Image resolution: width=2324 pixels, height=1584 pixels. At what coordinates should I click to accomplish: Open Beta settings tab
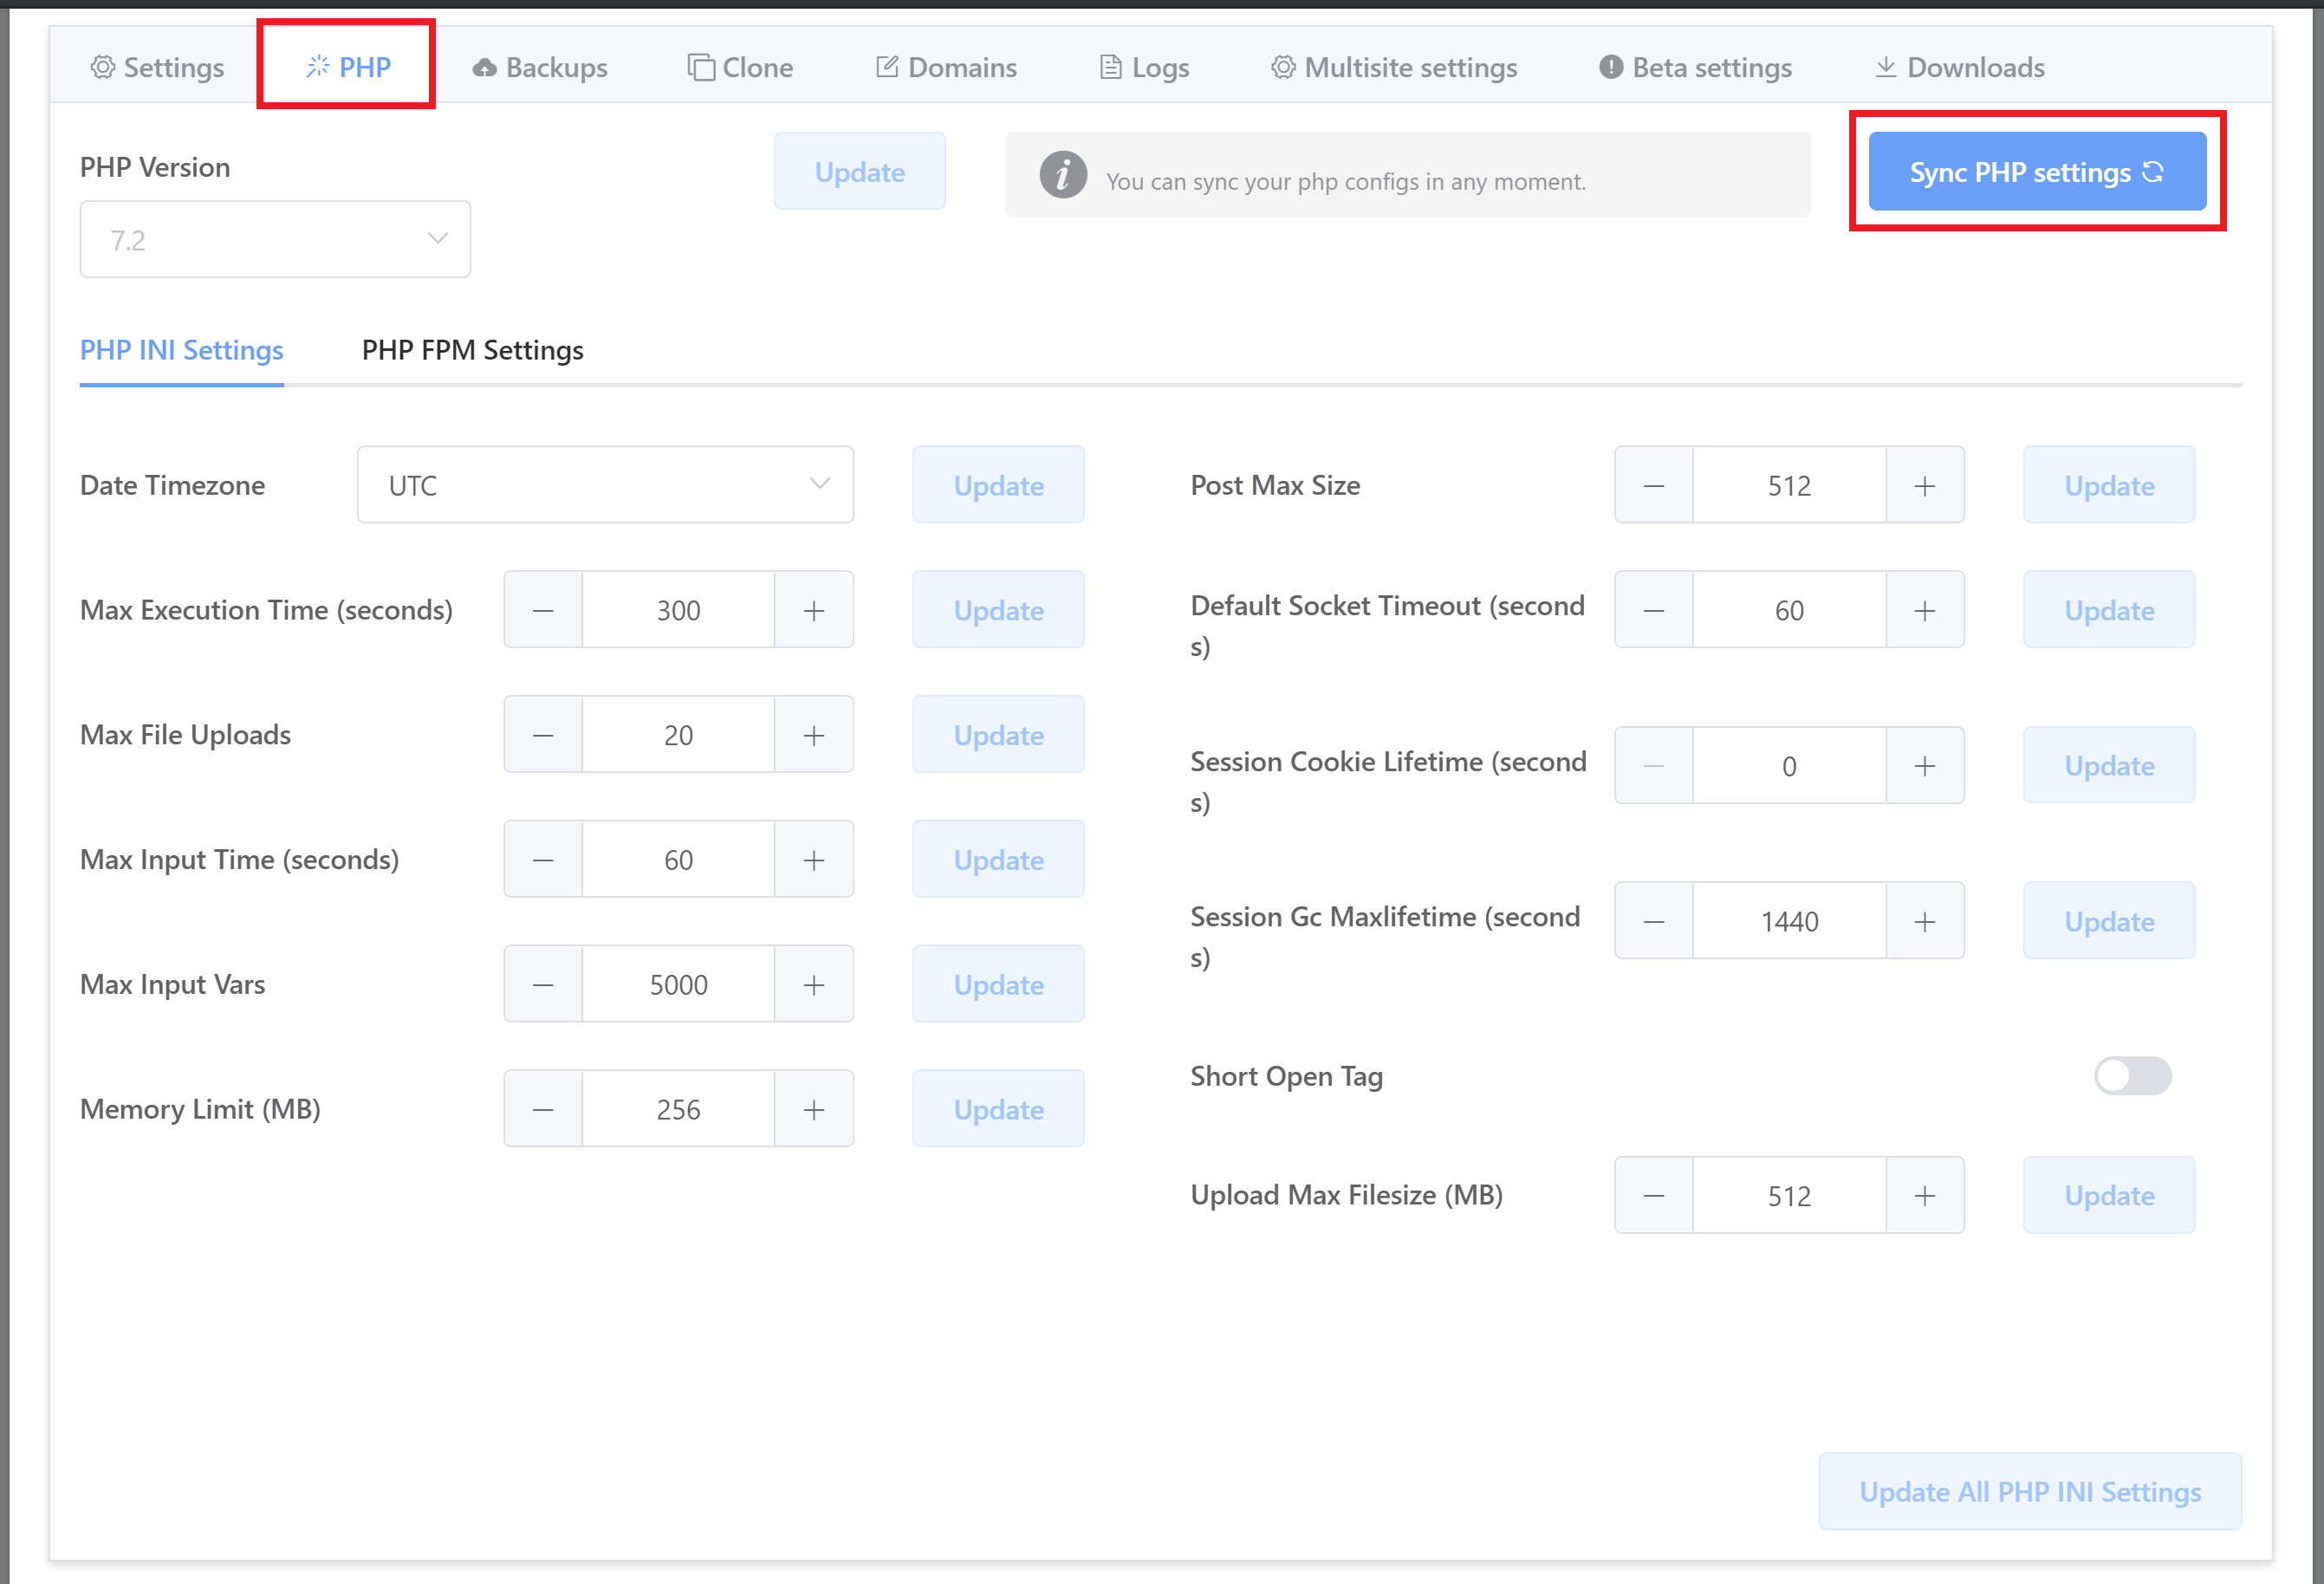point(1695,67)
